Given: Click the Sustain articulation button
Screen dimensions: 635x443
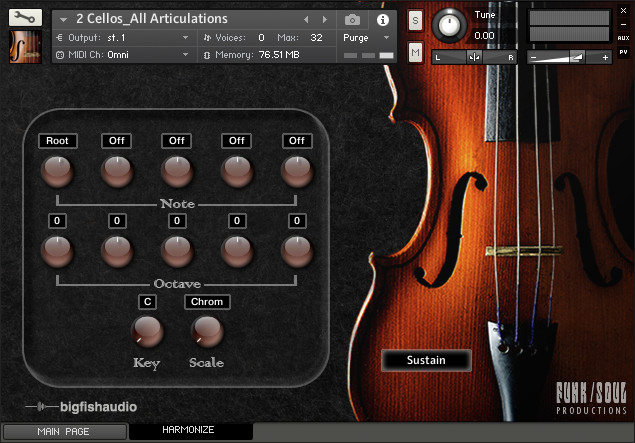Looking at the screenshot, I should [x=426, y=360].
